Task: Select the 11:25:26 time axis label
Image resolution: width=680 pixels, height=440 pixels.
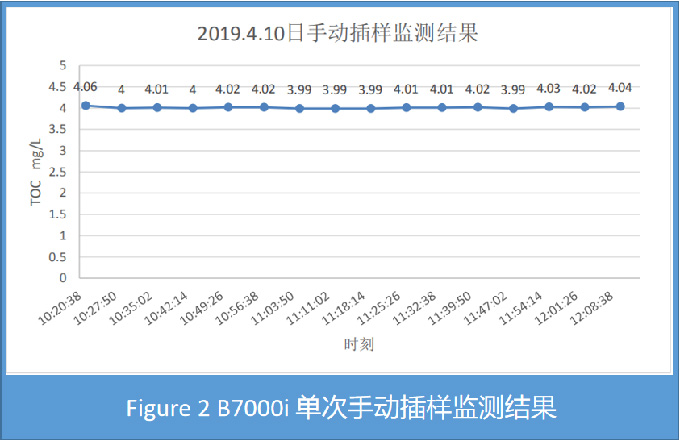Action: [380, 308]
